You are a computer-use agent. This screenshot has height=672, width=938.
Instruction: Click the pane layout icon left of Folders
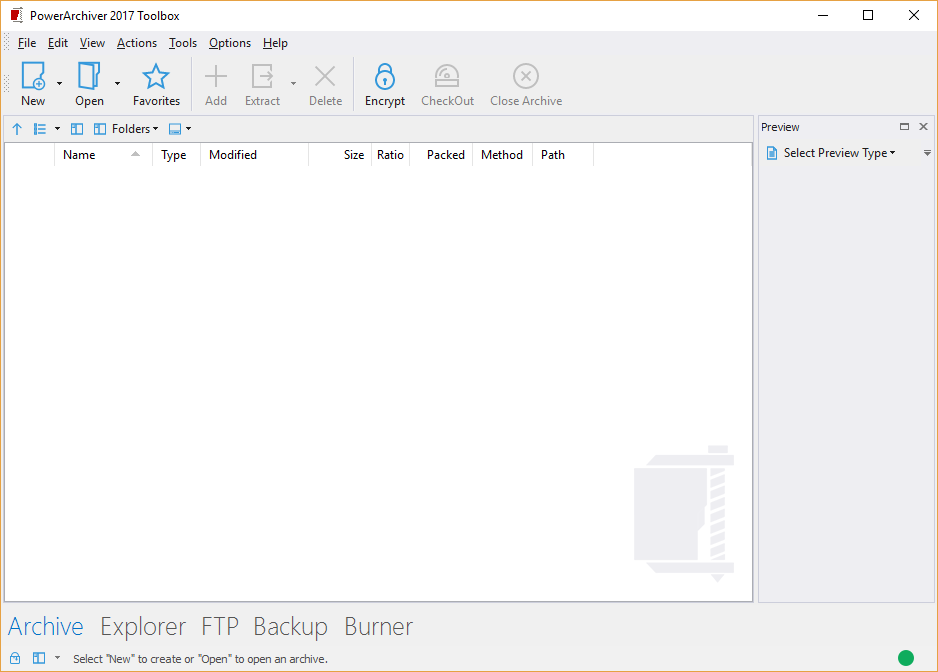click(x=77, y=129)
